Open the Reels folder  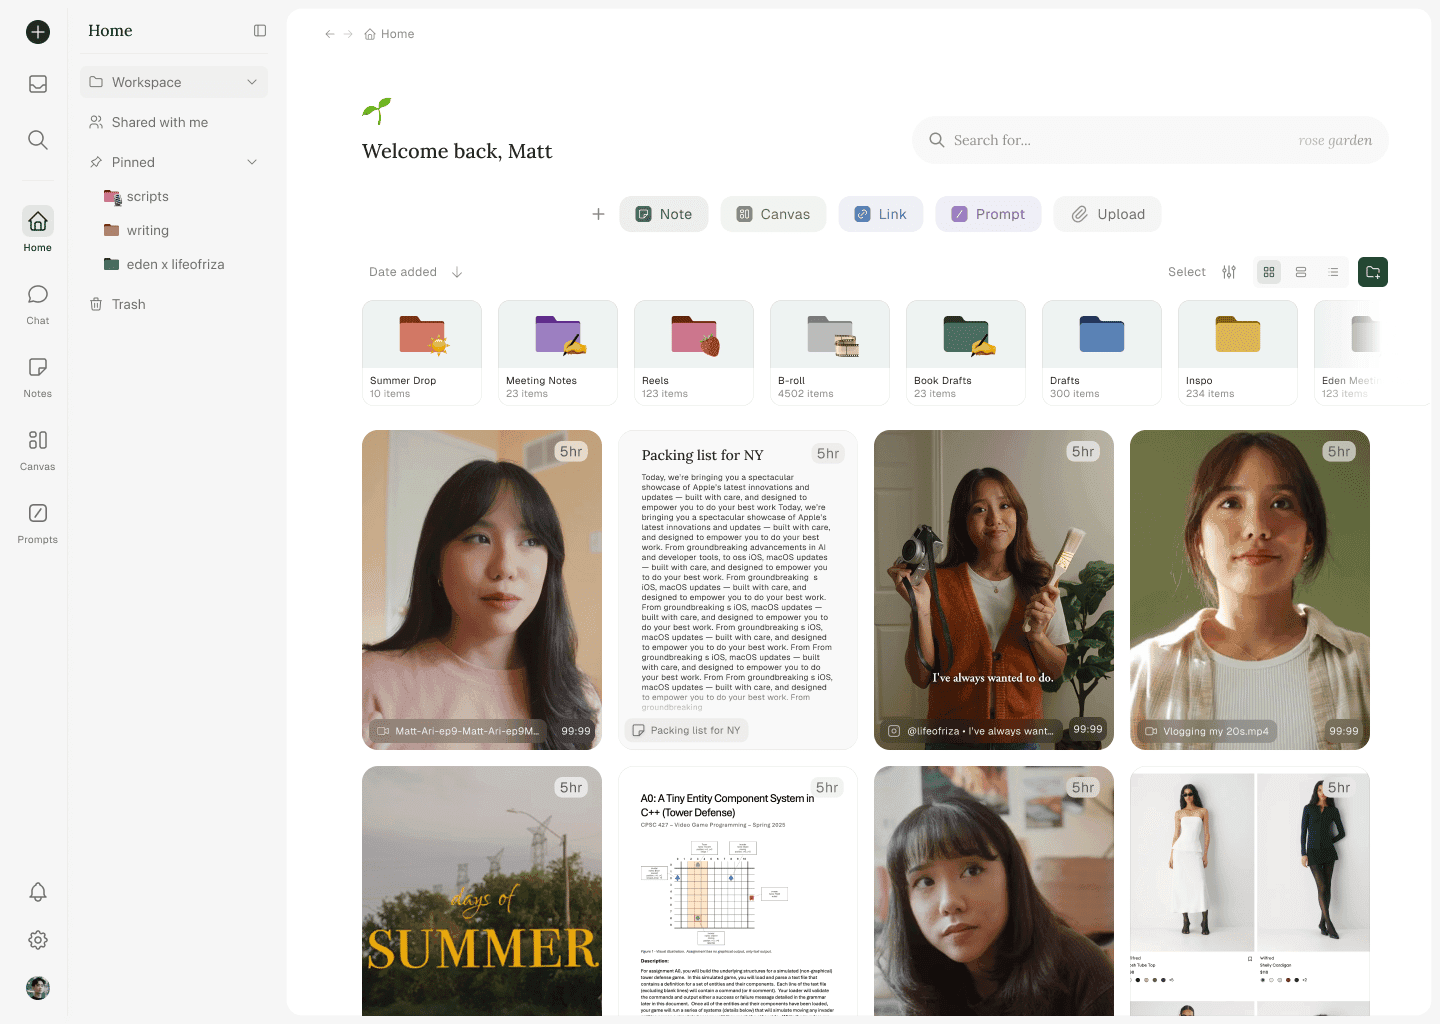tap(694, 353)
